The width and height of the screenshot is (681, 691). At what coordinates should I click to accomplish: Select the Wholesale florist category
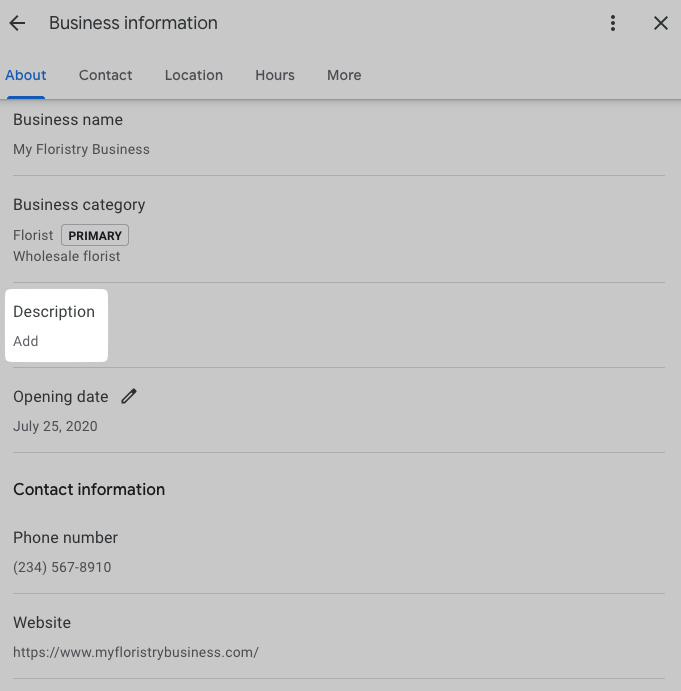point(66,256)
